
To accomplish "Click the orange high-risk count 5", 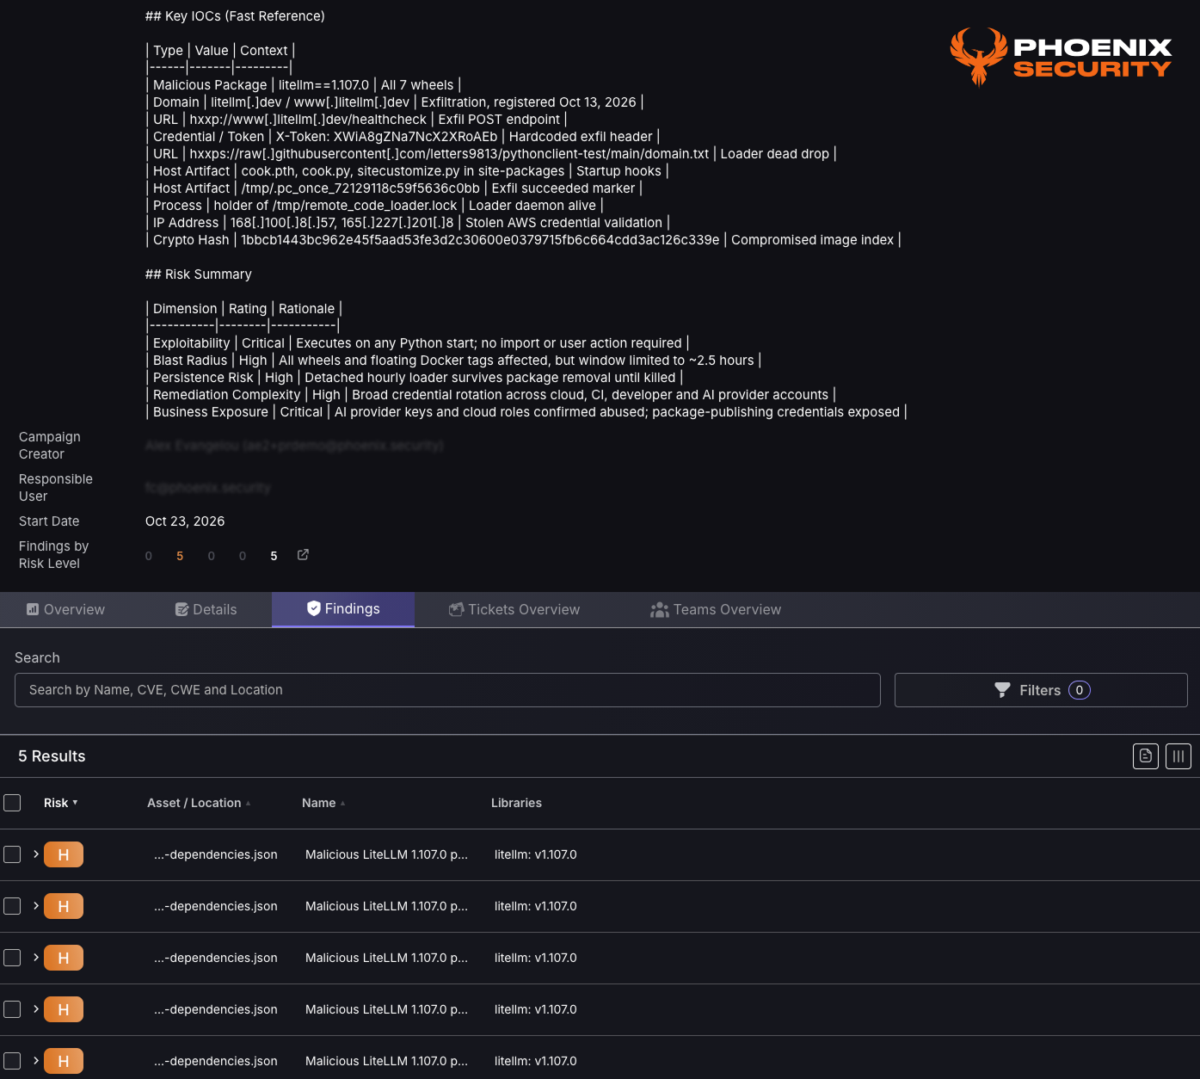I will pos(180,556).
